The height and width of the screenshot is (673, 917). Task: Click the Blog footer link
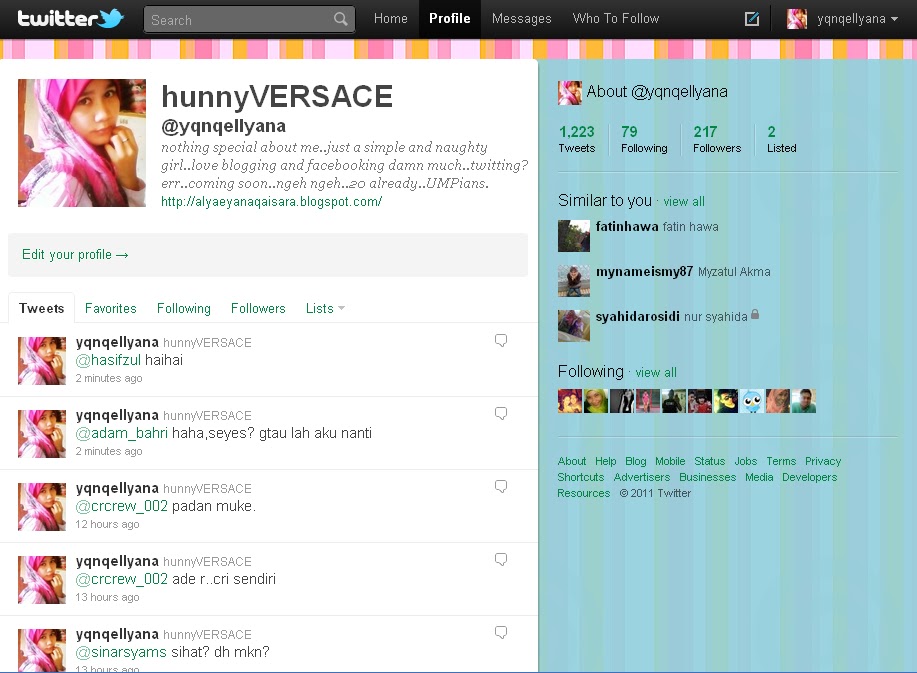pyautogui.click(x=636, y=461)
